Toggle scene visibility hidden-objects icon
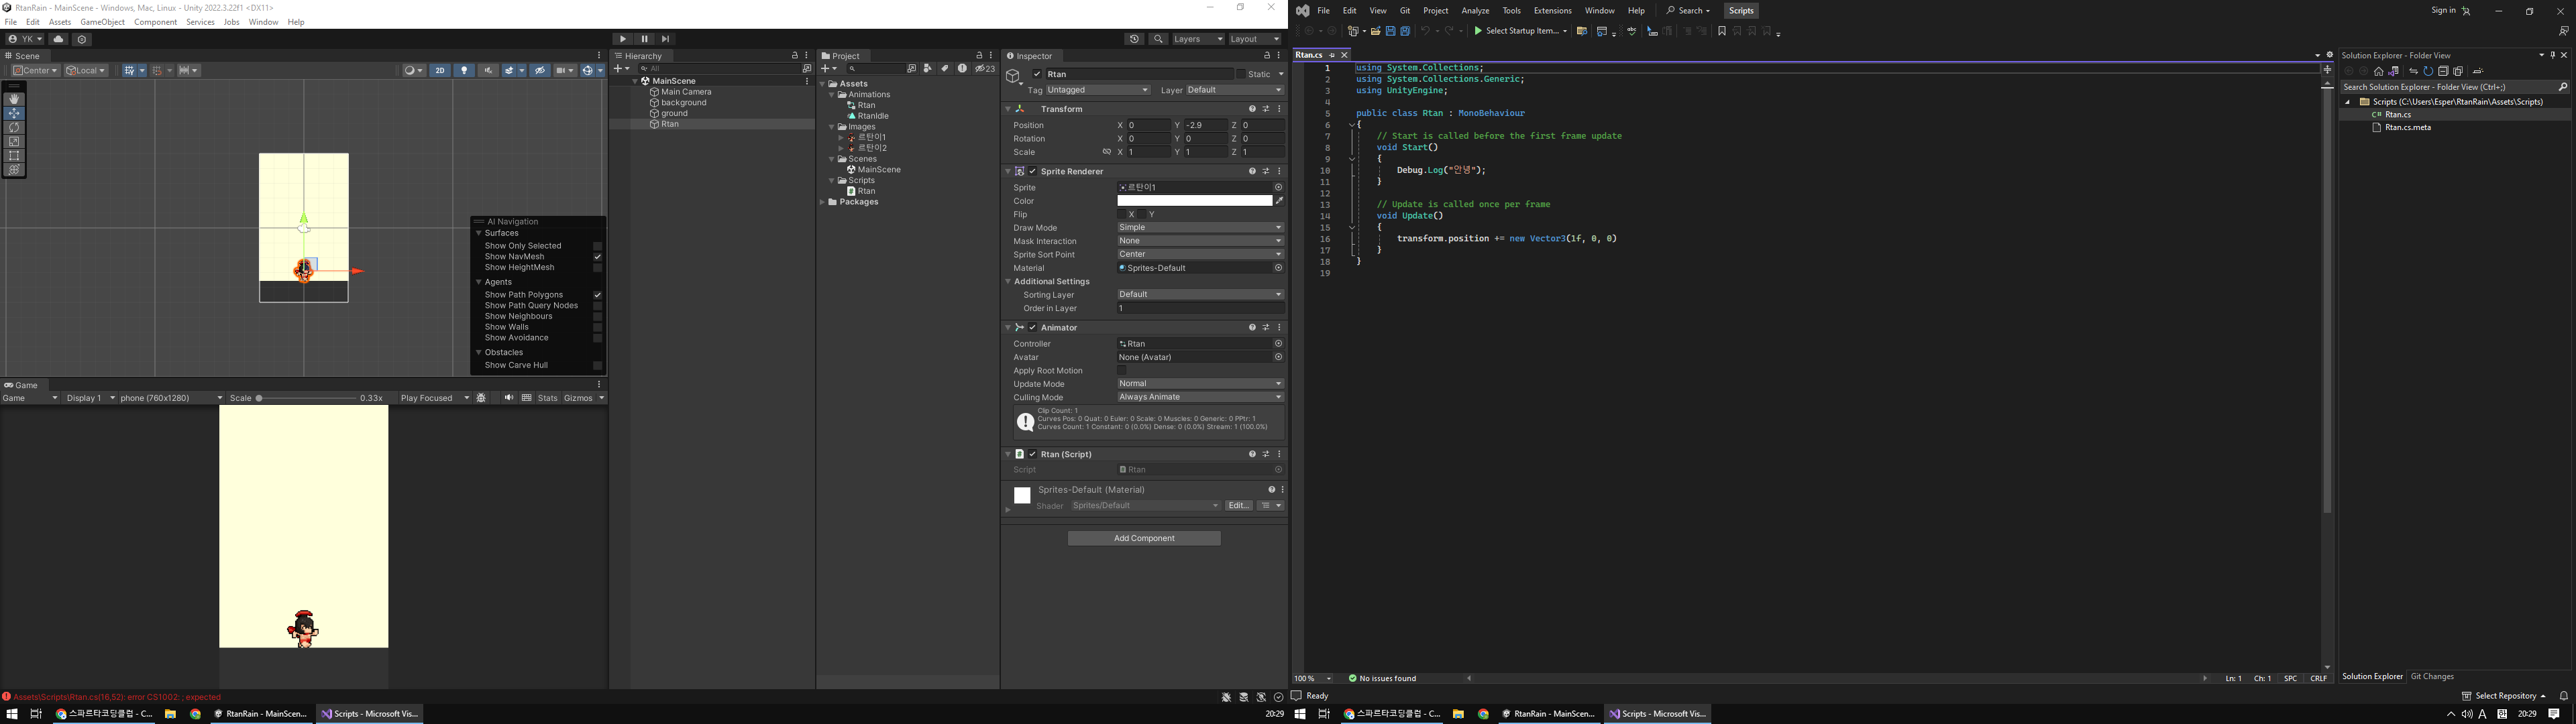This screenshot has height=724, width=2576. coord(540,70)
